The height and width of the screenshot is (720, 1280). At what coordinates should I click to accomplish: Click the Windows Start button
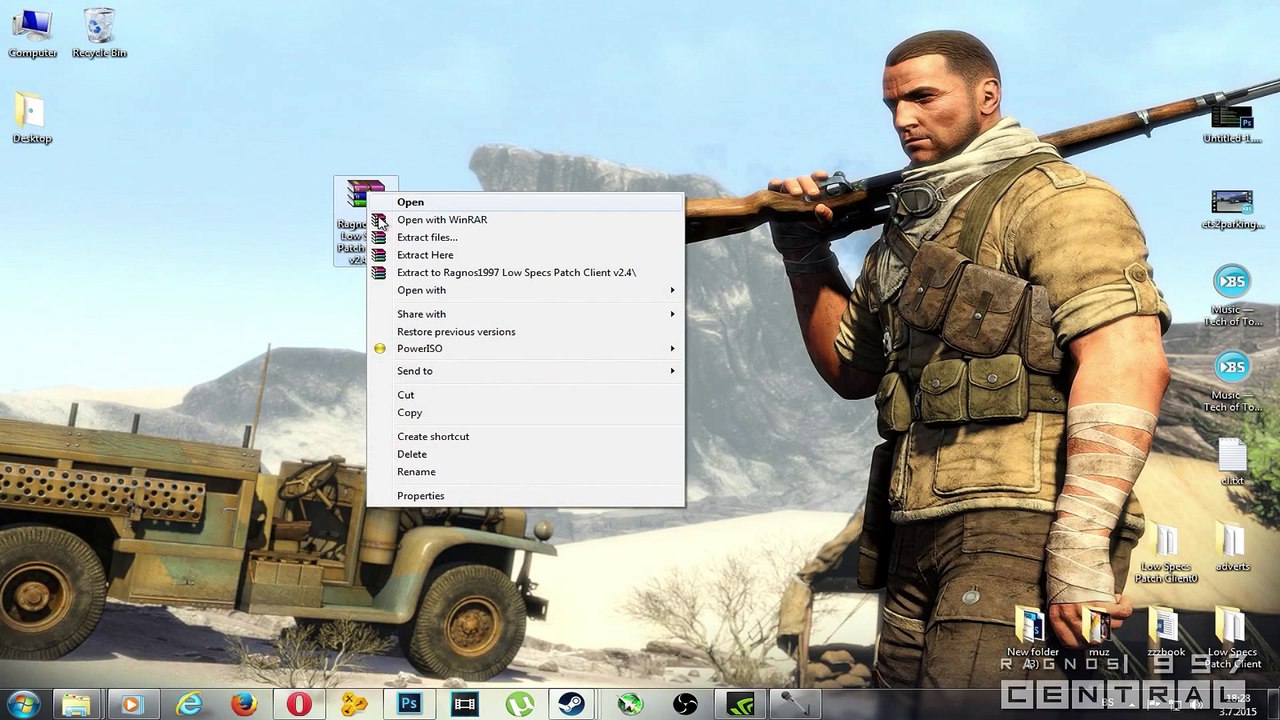point(22,703)
